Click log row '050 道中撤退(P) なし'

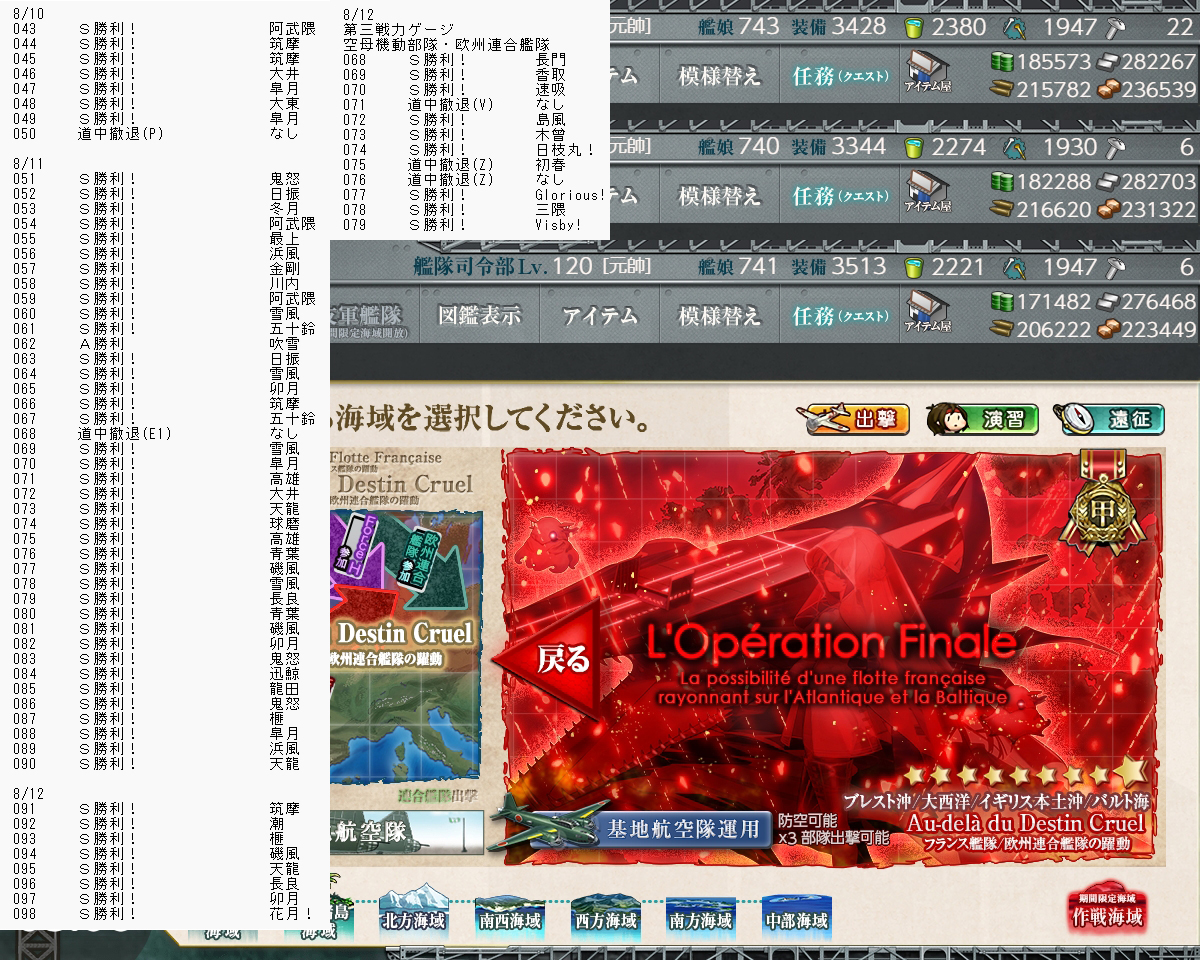coord(157,133)
